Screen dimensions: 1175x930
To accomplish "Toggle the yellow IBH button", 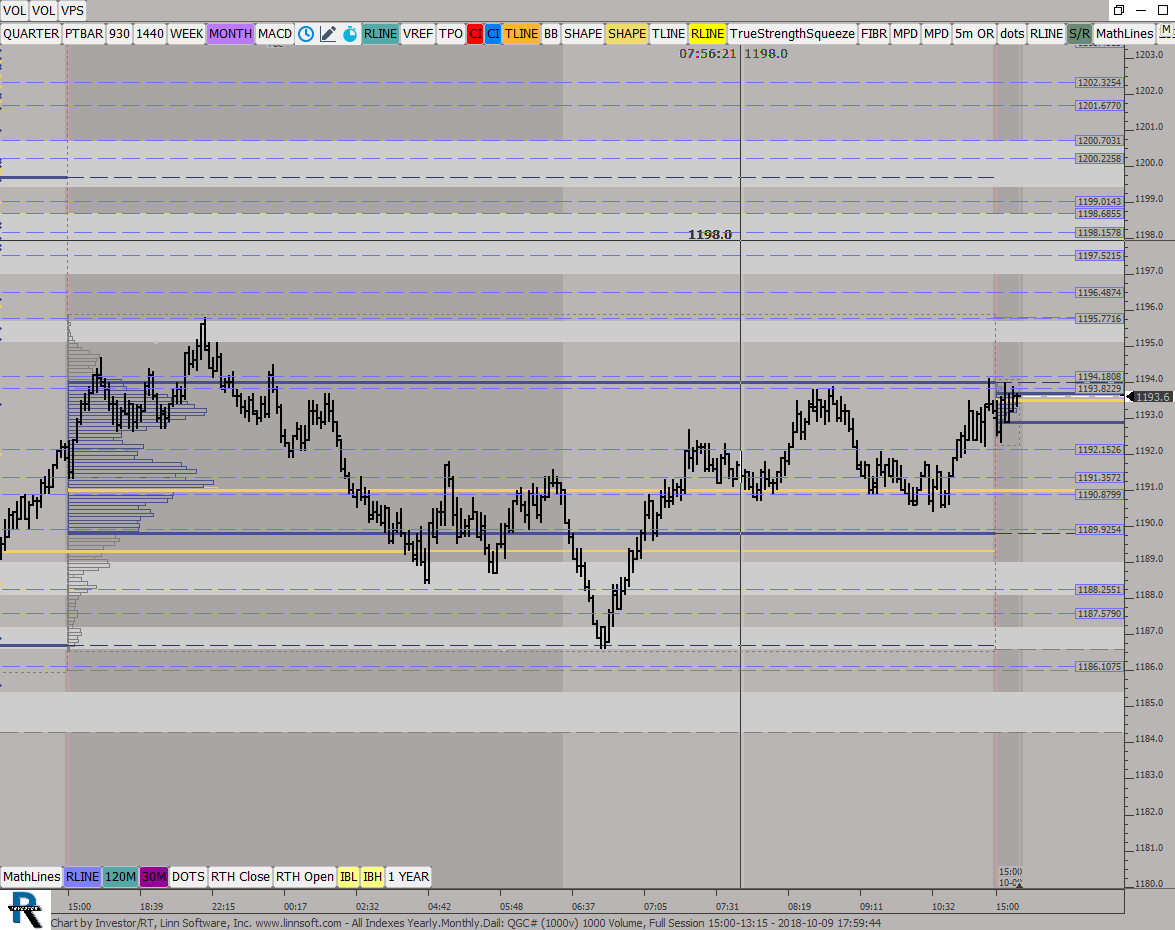I will (372, 877).
